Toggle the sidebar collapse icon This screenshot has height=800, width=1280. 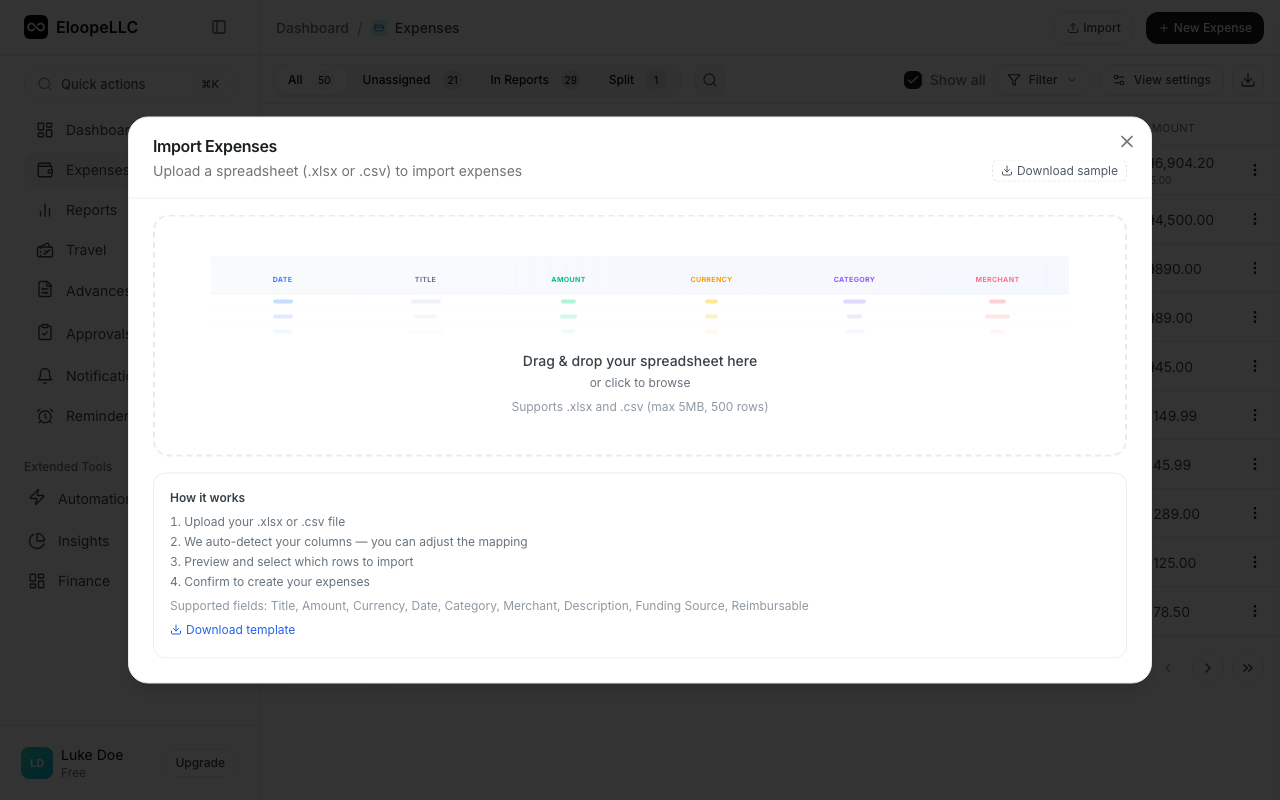(x=219, y=28)
